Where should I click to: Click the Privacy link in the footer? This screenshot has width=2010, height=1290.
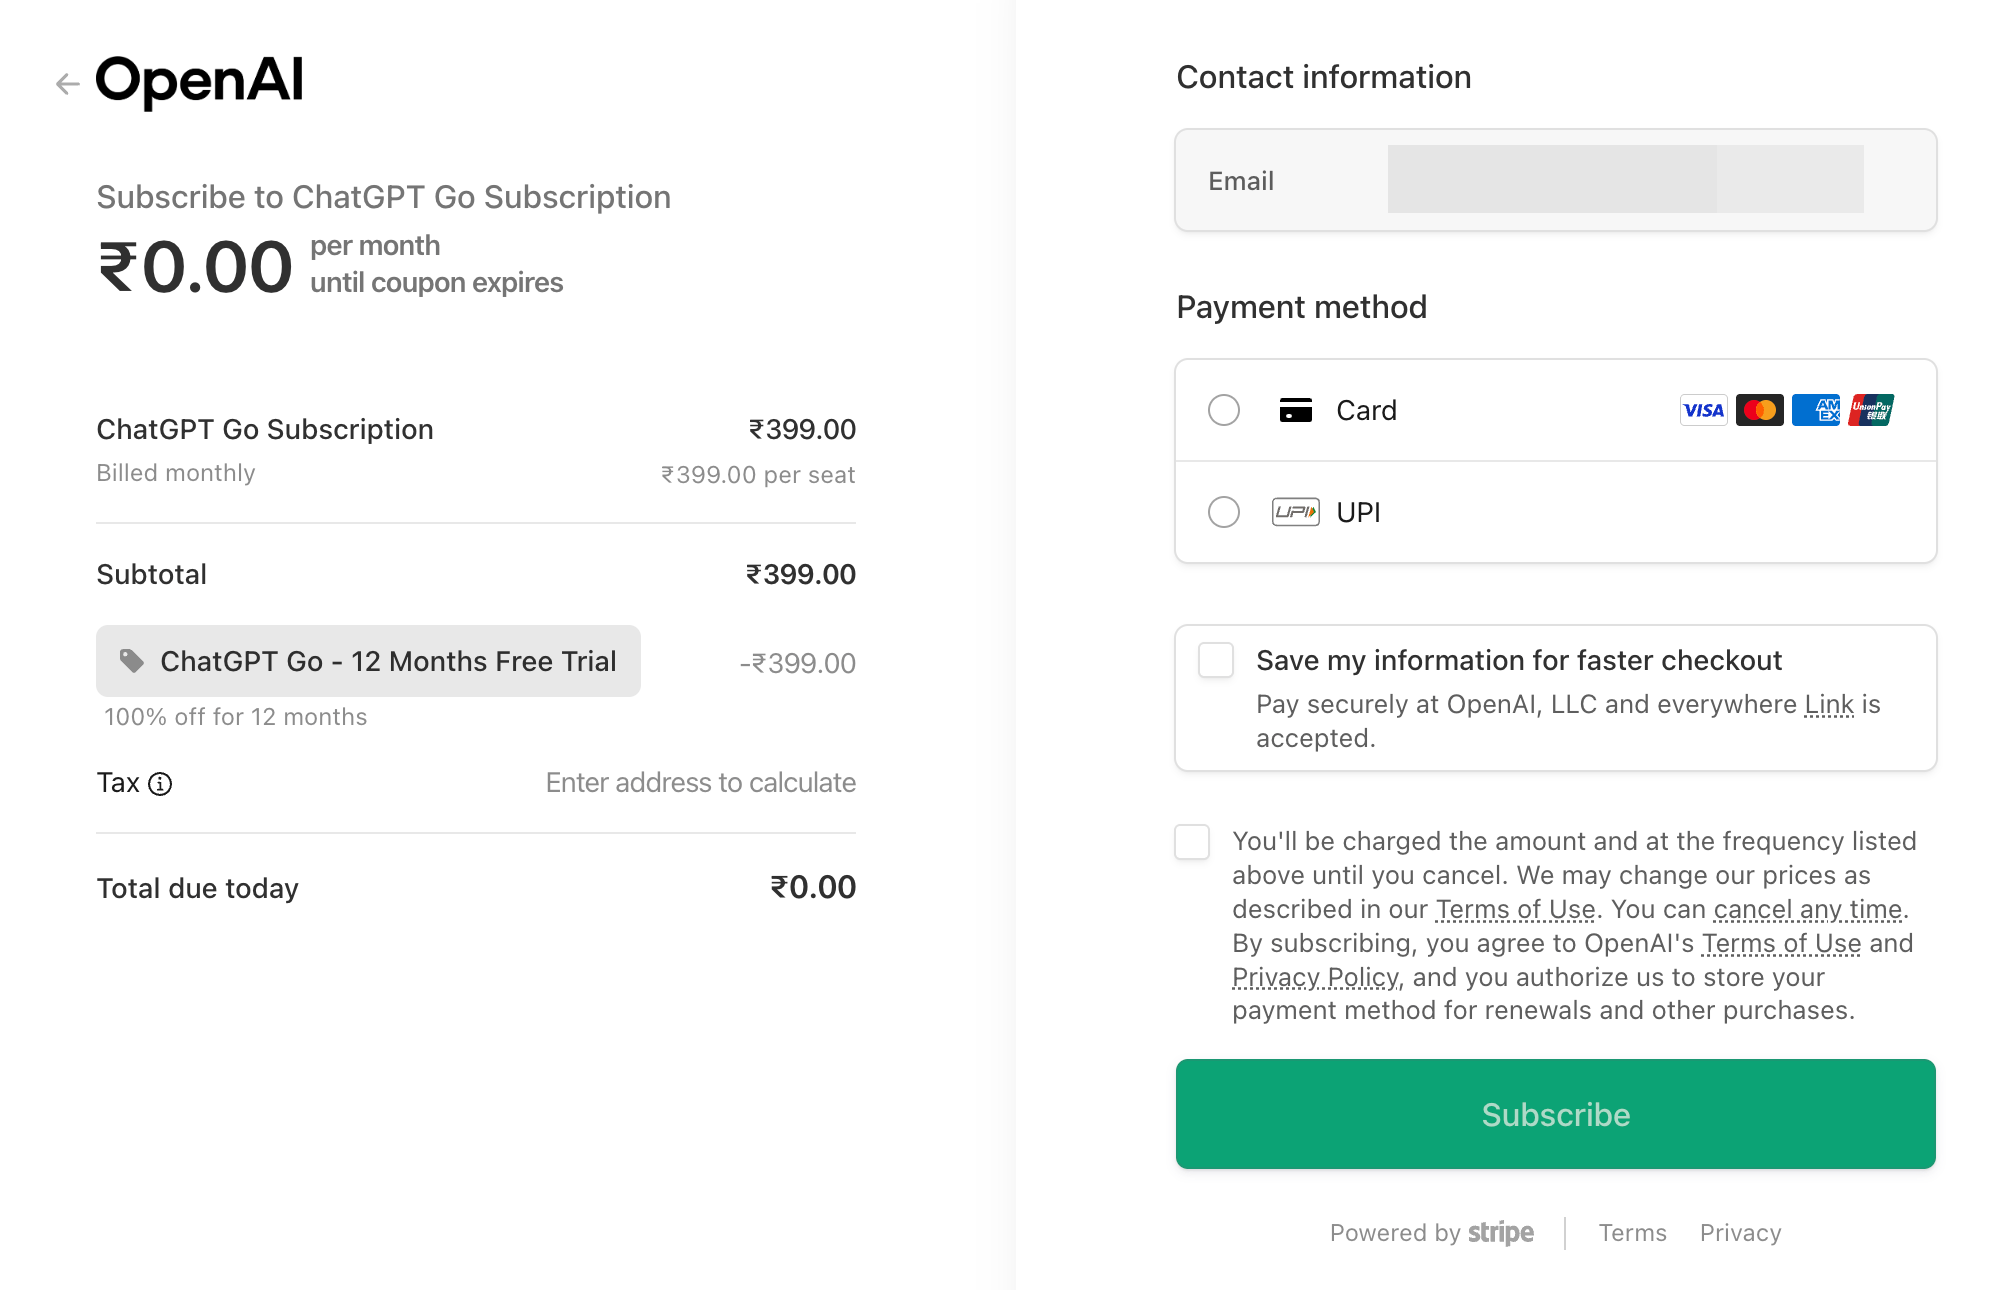coord(1740,1233)
